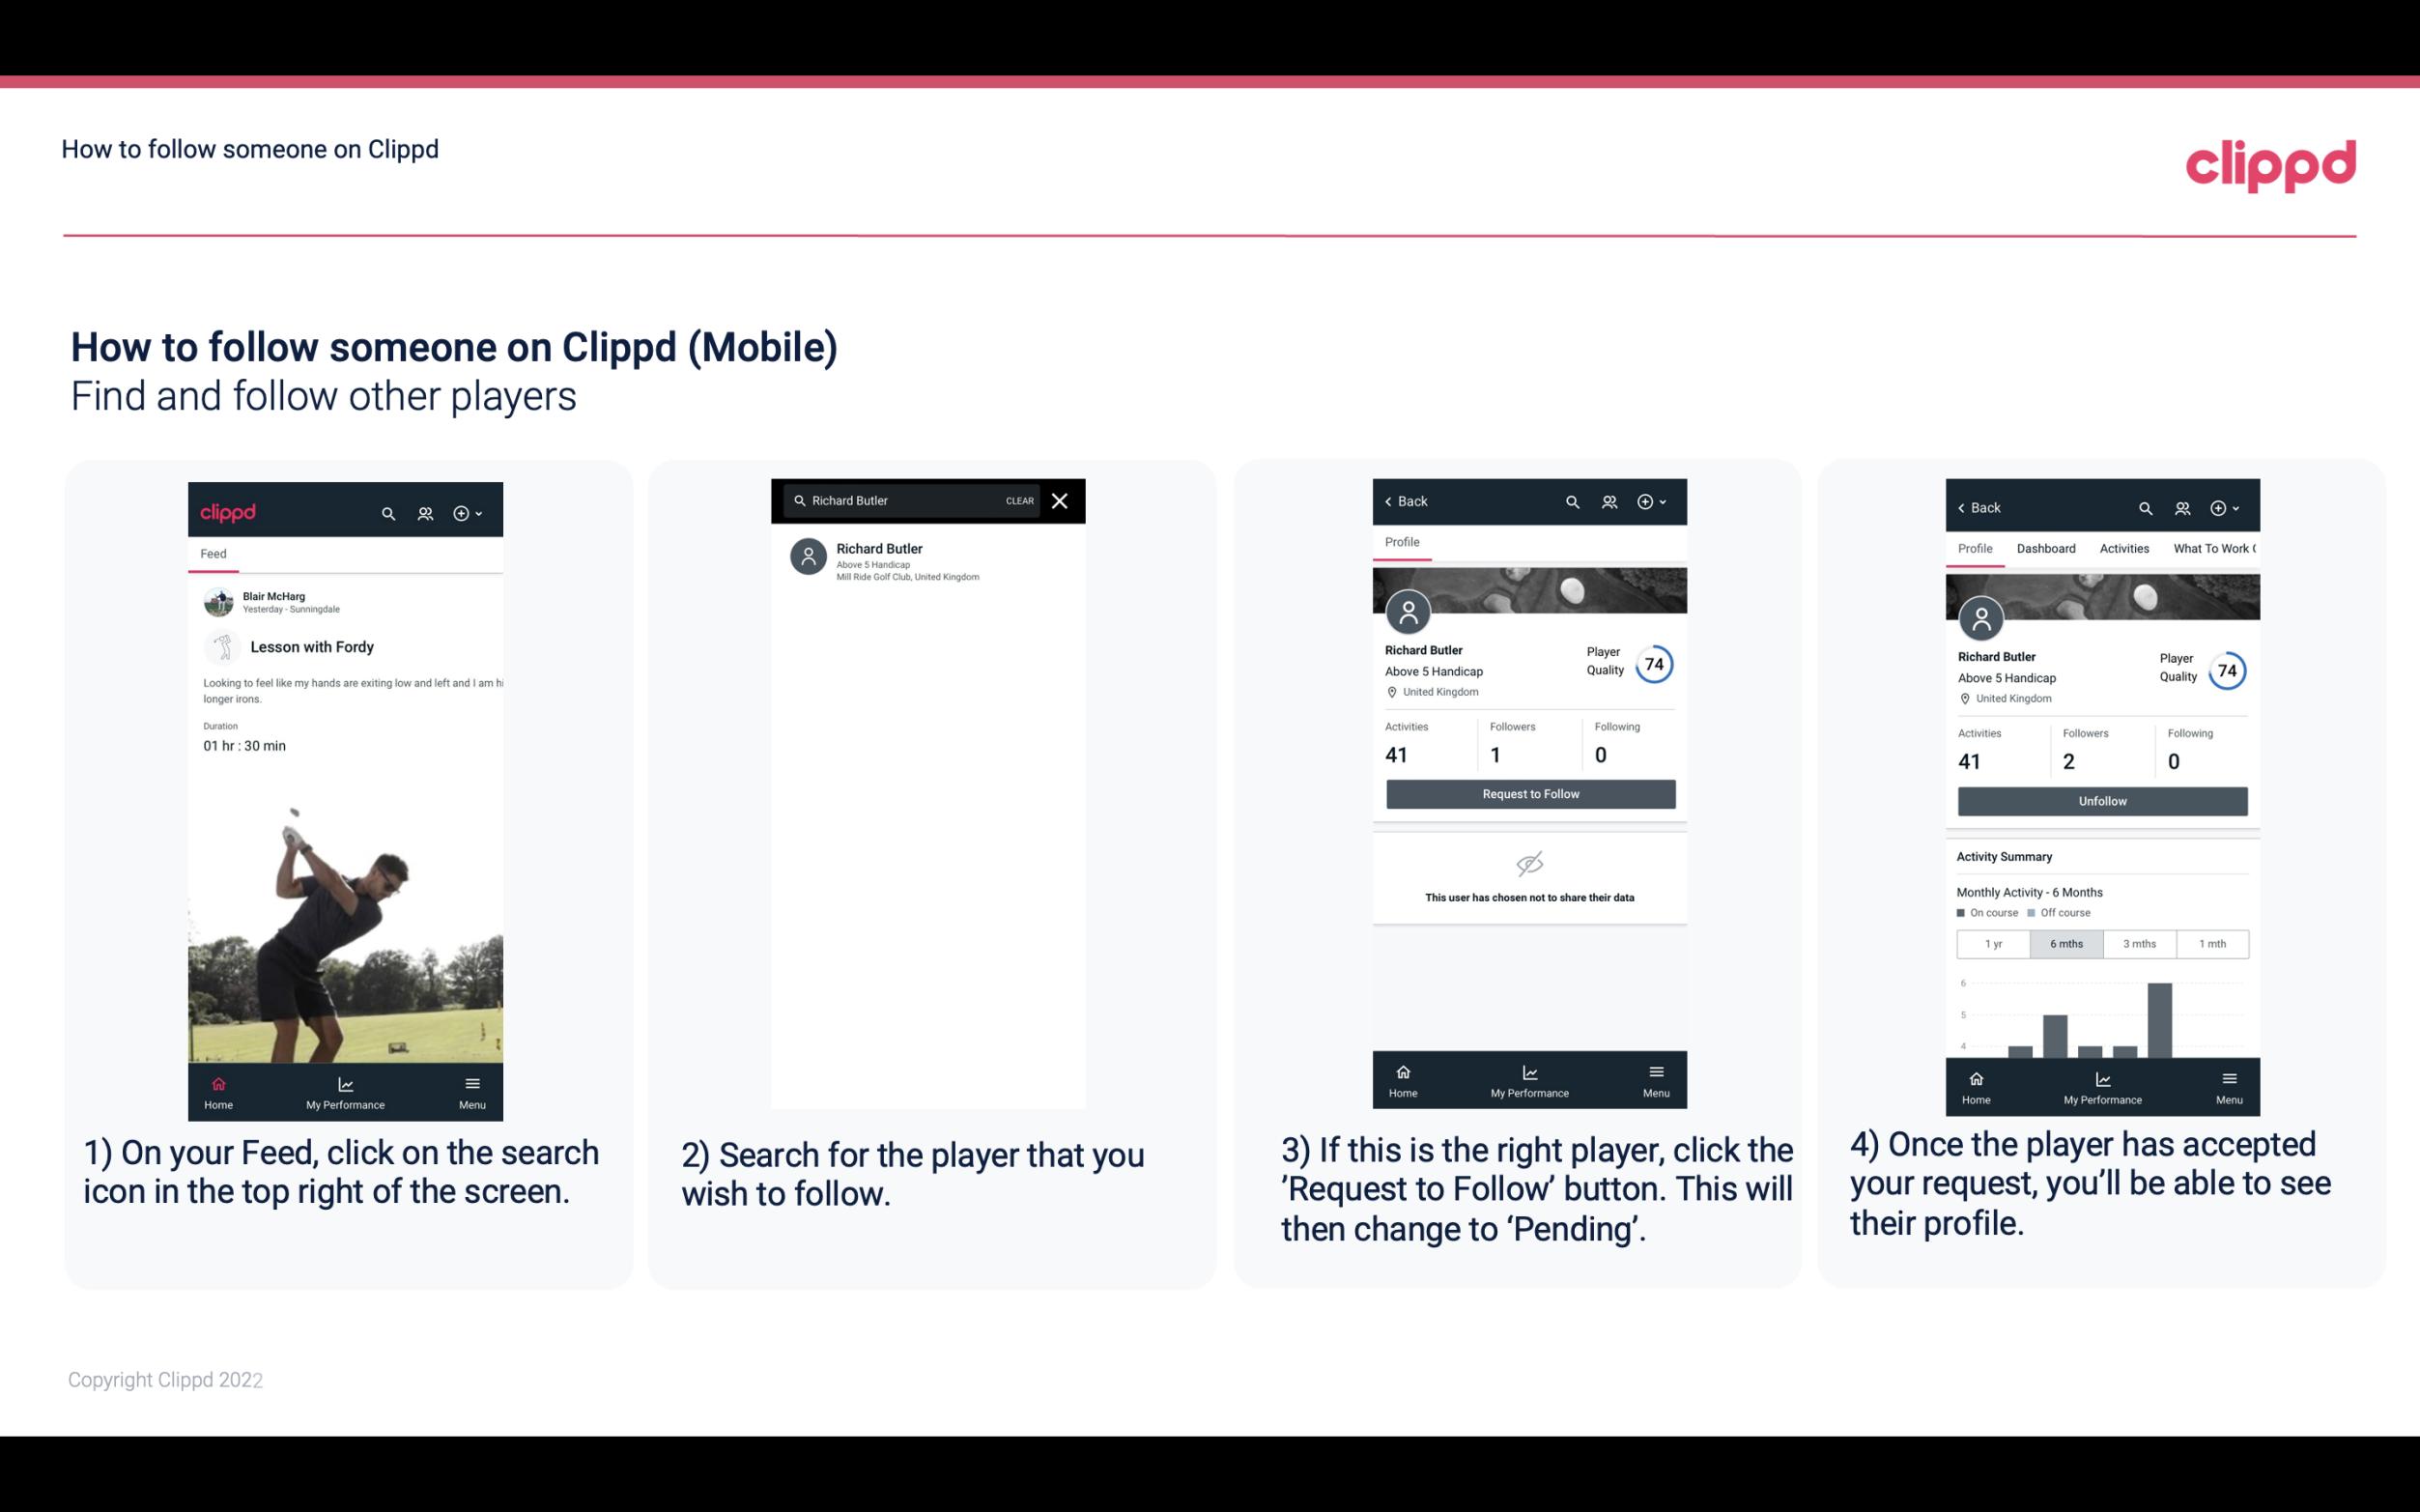Expand the Activities tab on profile screen
The width and height of the screenshot is (2420, 1512).
(2122, 547)
